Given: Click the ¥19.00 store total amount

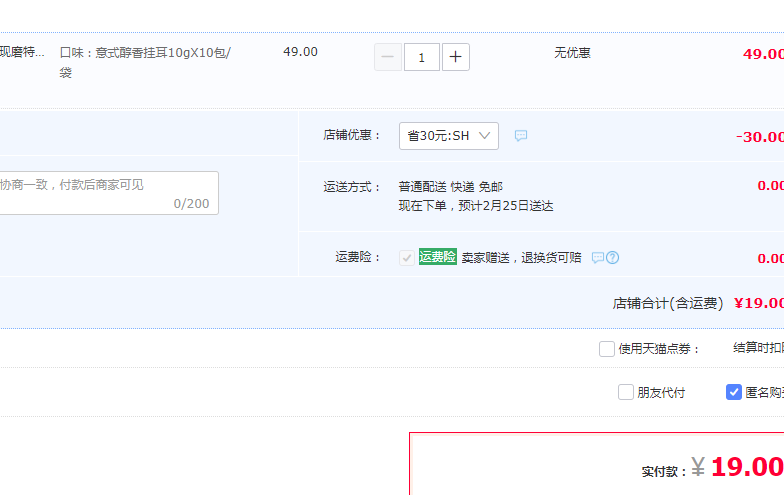Looking at the screenshot, I should click(x=758, y=303).
